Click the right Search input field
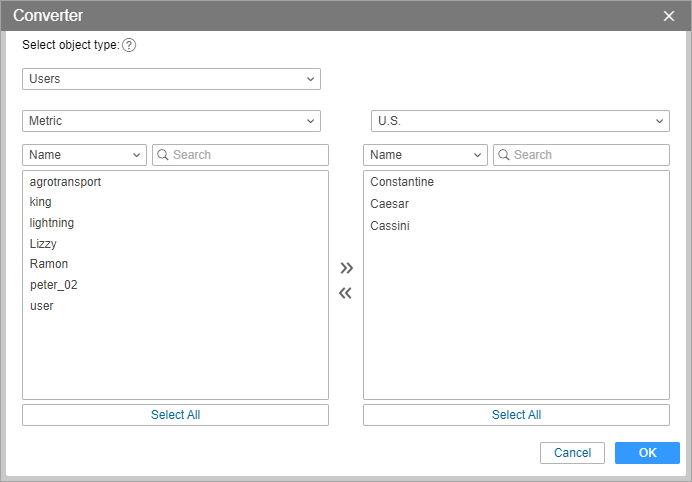The image size is (692, 482). click(588, 155)
